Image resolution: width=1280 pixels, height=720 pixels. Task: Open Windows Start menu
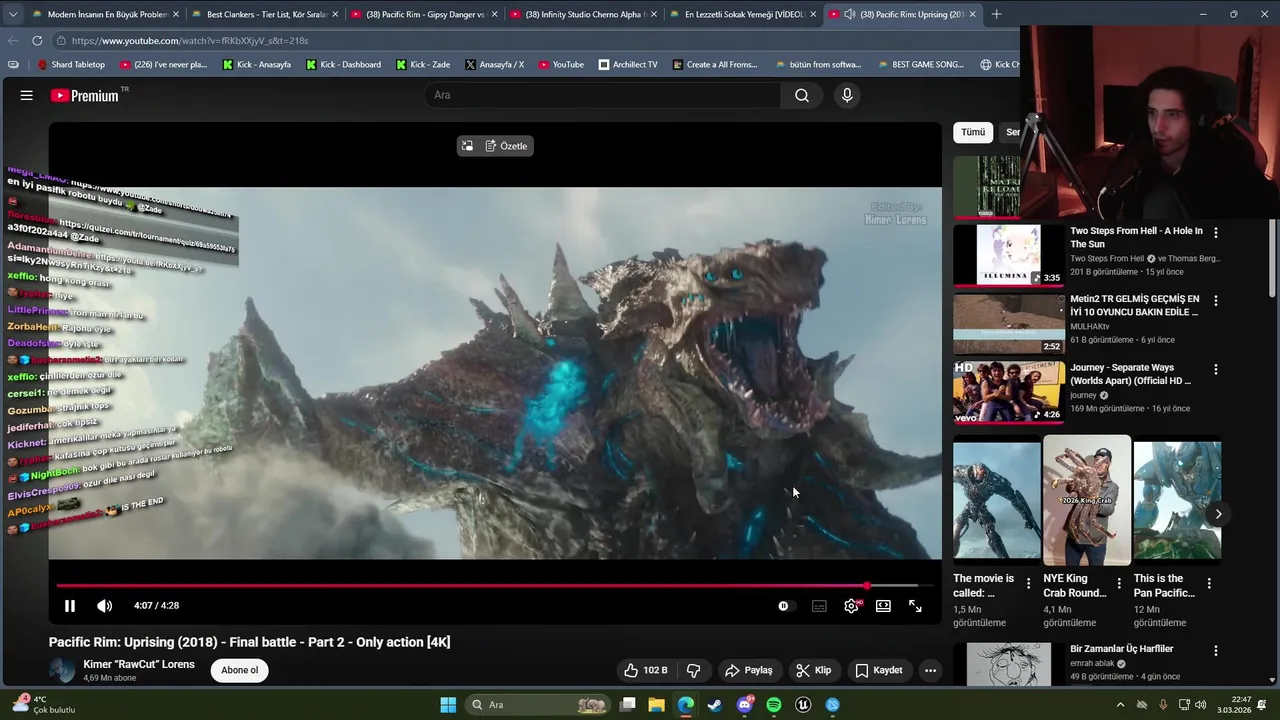(x=448, y=705)
